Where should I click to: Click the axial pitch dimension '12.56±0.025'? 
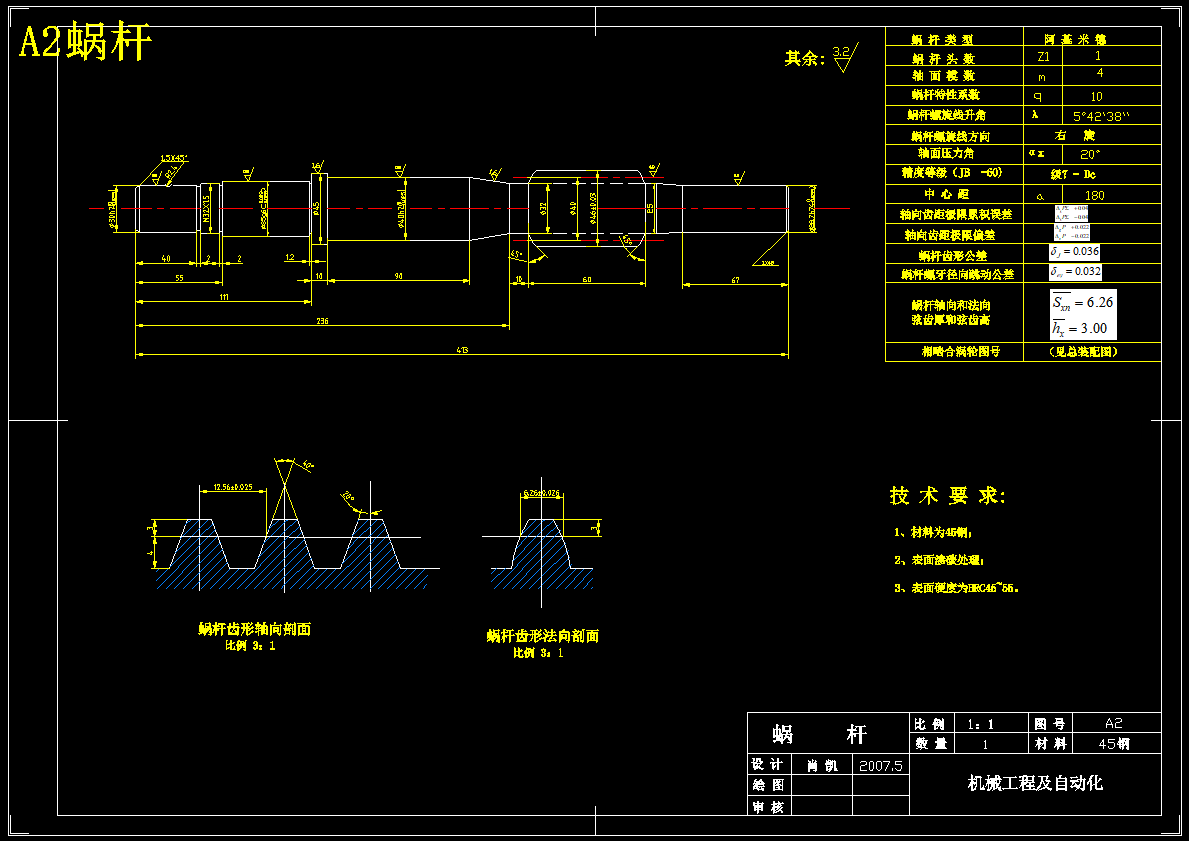233,487
